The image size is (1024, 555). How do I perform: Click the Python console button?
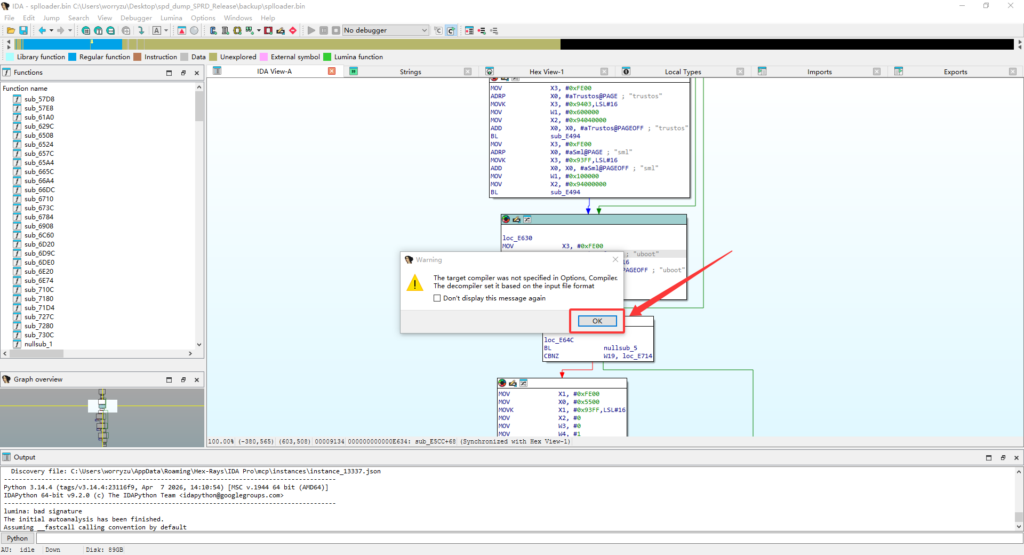click(x=17, y=539)
